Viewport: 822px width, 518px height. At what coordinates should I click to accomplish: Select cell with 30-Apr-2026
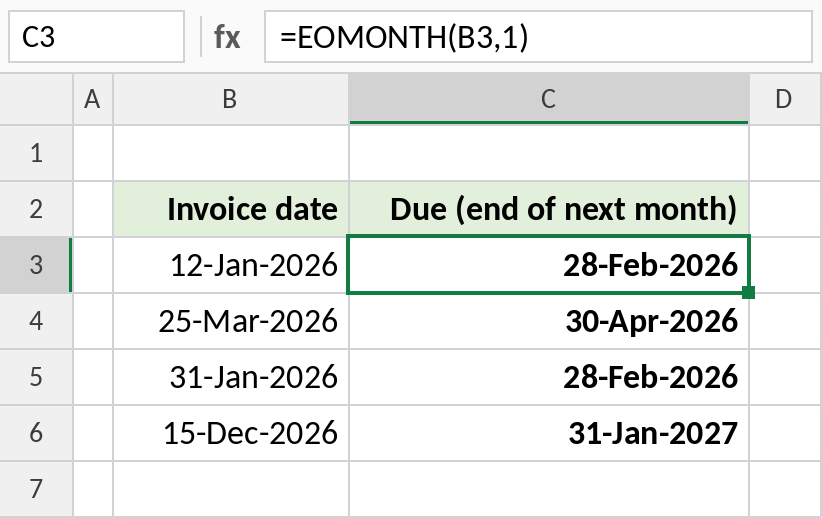[549, 321]
